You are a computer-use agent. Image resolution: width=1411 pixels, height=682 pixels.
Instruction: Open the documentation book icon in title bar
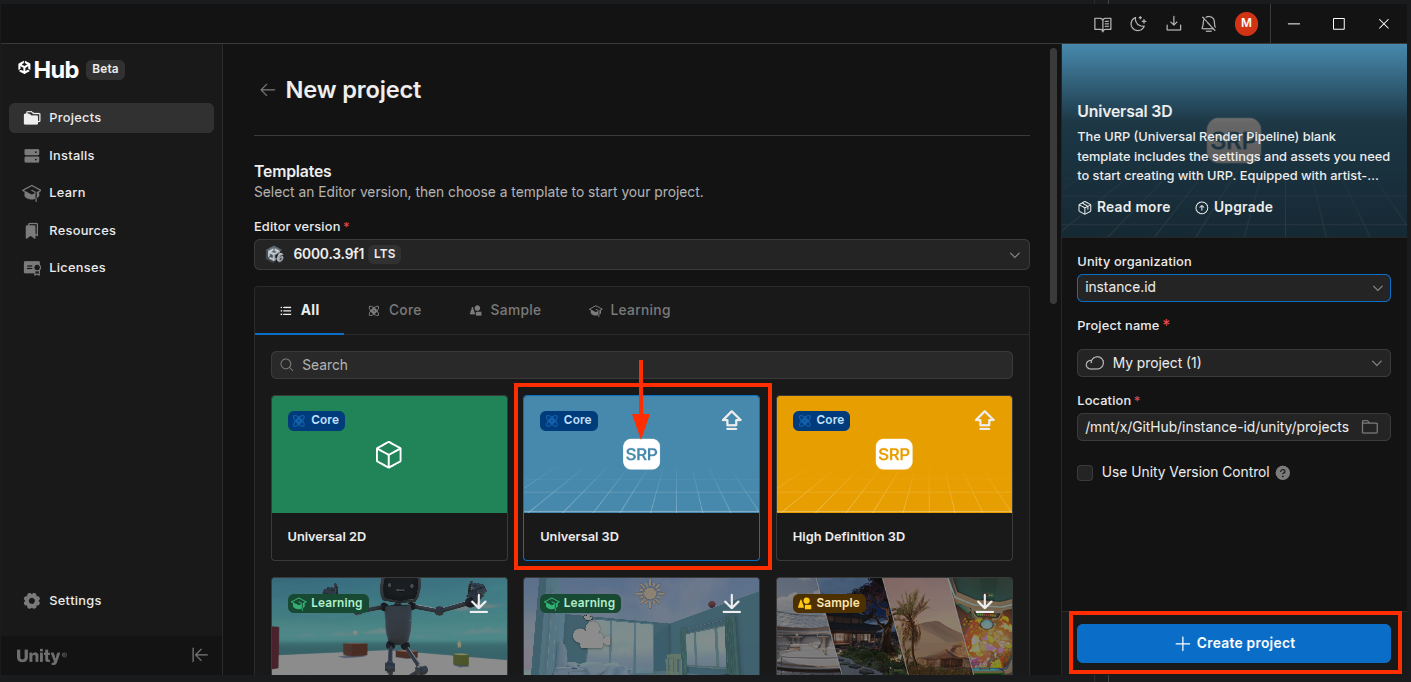pyautogui.click(x=1102, y=25)
